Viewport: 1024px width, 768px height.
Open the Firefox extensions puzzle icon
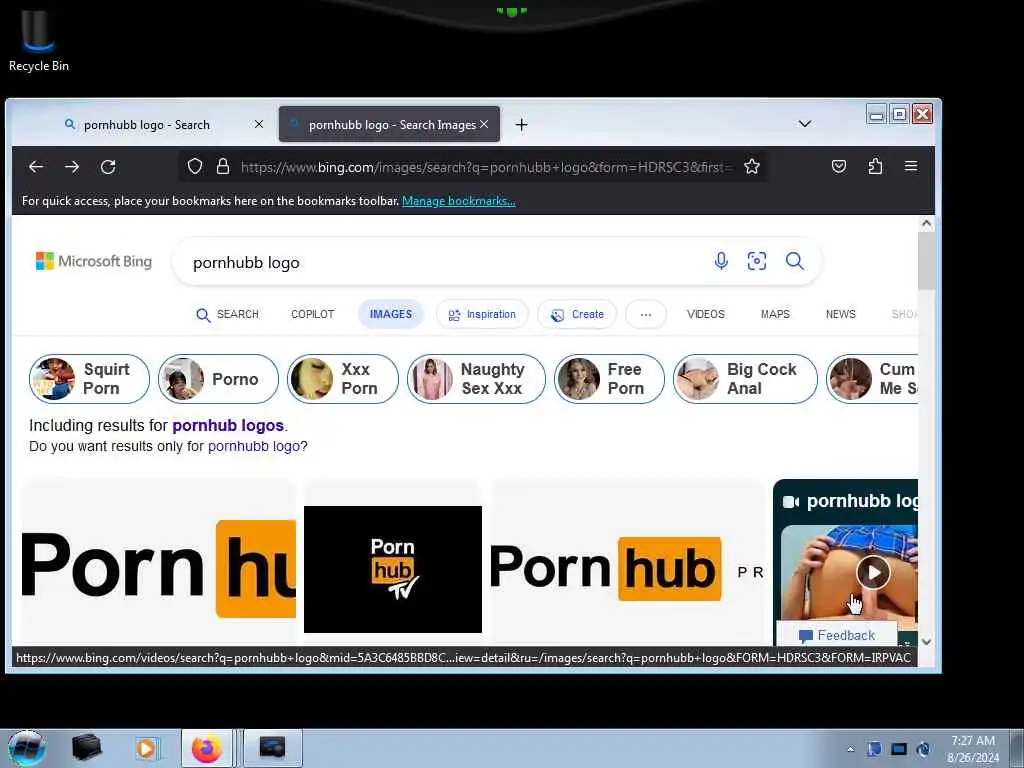(x=875, y=167)
